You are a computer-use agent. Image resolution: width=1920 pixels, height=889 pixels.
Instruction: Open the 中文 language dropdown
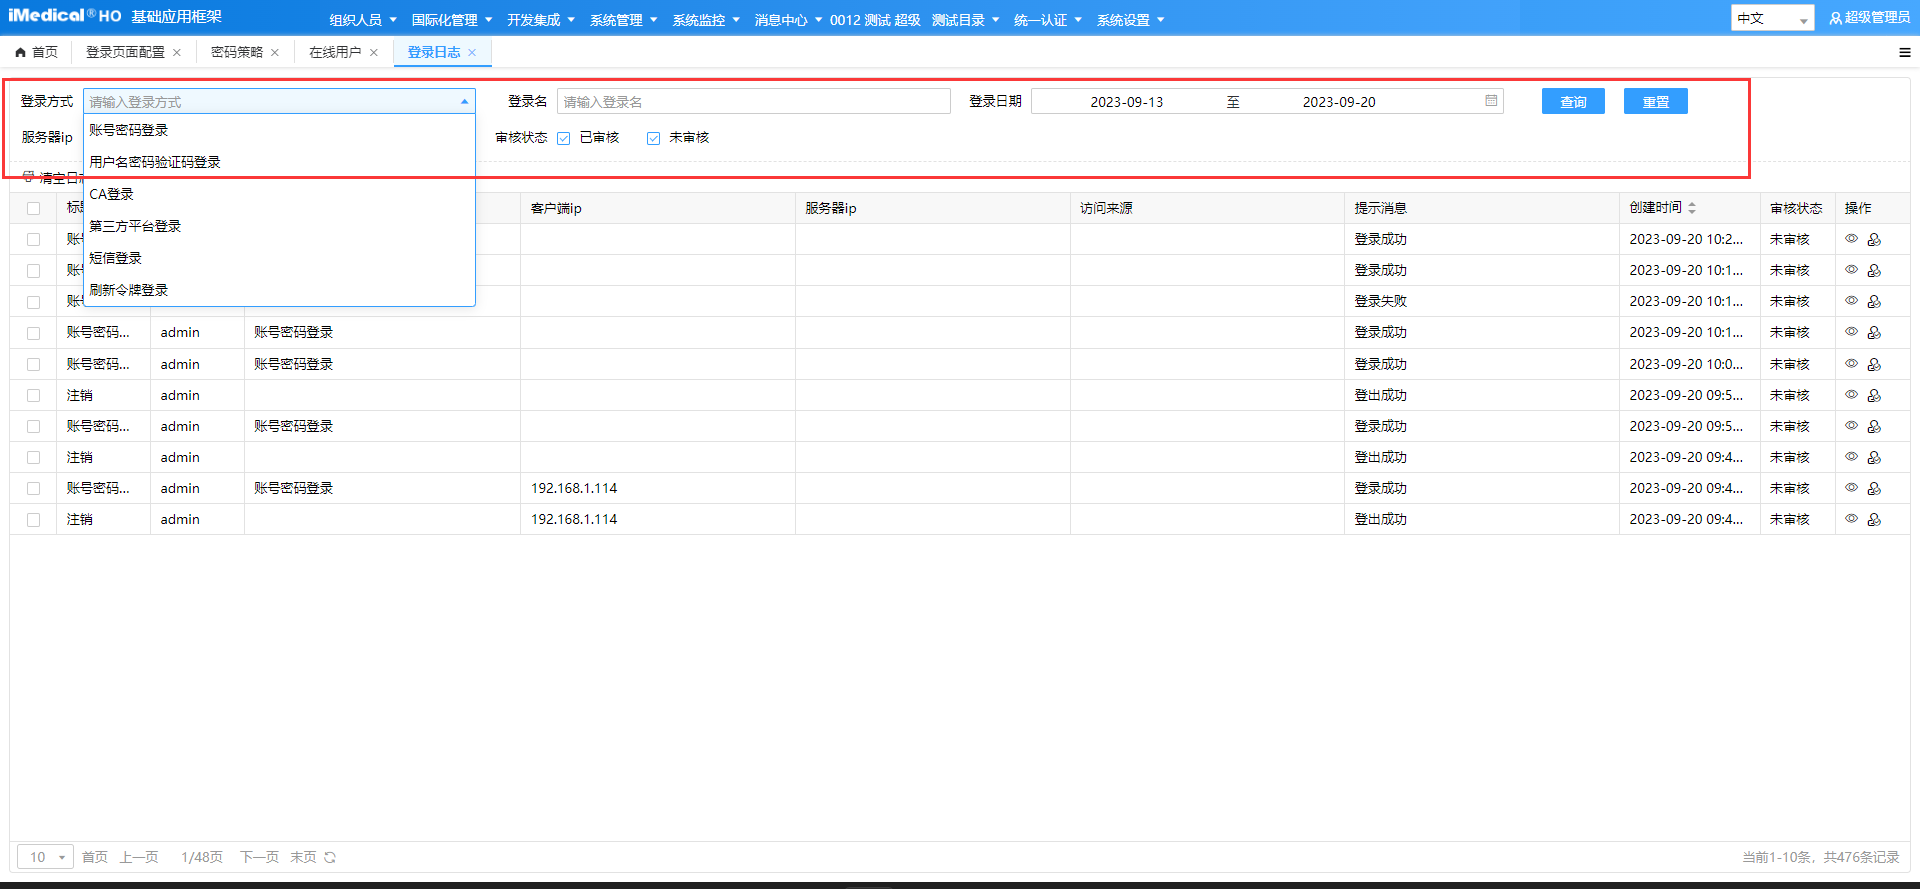pos(1771,19)
